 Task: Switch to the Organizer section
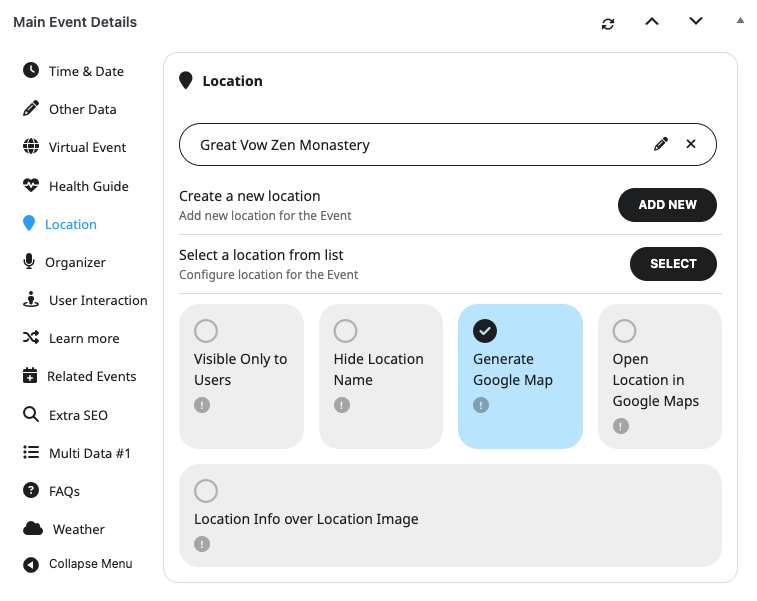(75, 262)
